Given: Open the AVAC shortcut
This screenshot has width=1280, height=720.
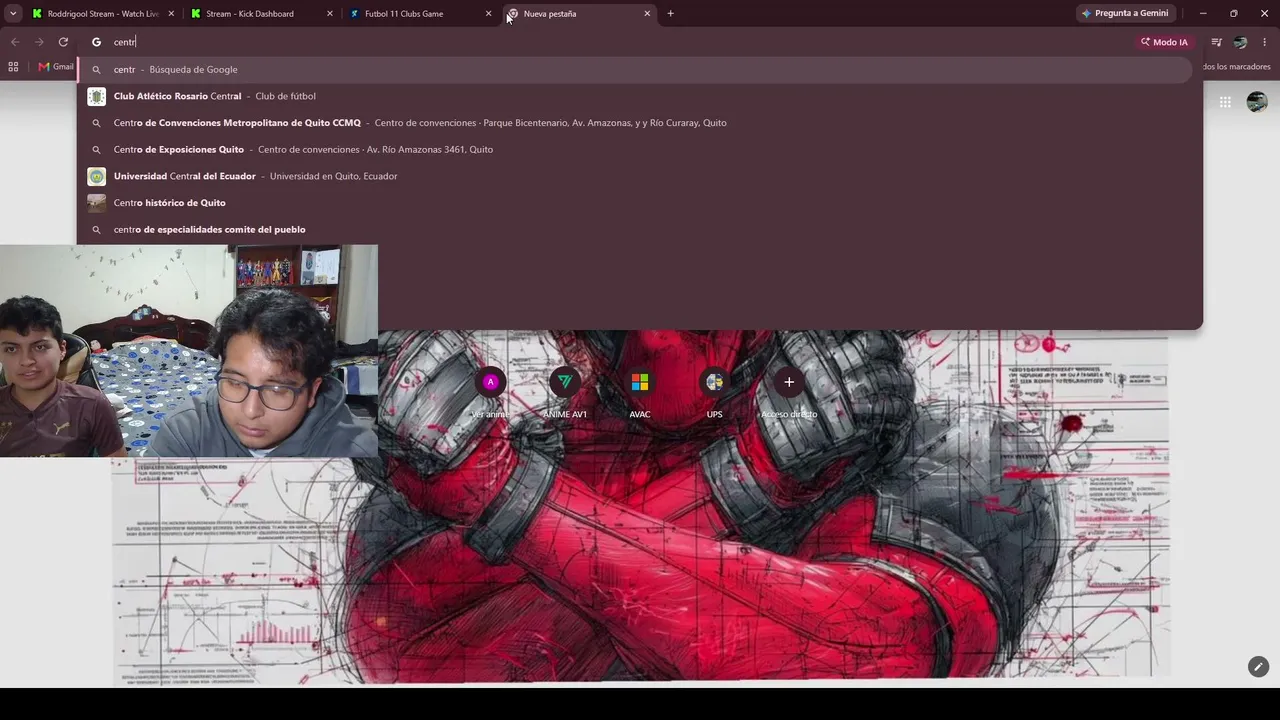Looking at the screenshot, I should point(640,392).
